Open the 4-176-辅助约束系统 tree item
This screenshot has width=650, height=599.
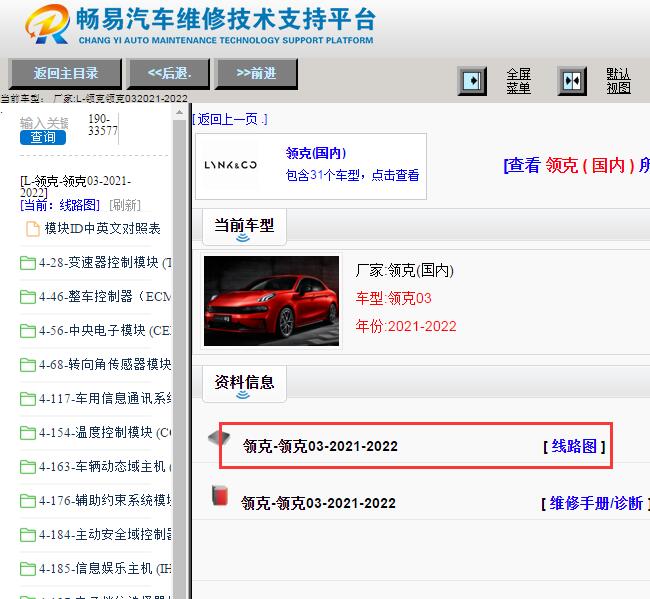tap(105, 500)
